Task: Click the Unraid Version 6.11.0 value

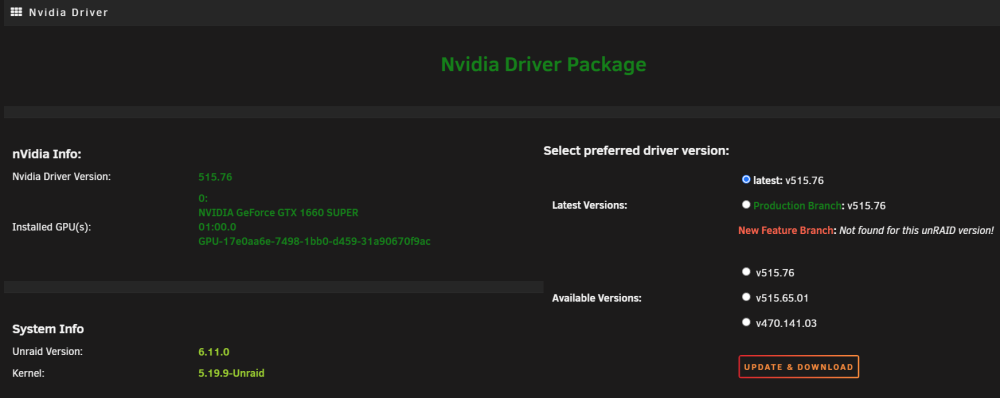Action: 214,351
